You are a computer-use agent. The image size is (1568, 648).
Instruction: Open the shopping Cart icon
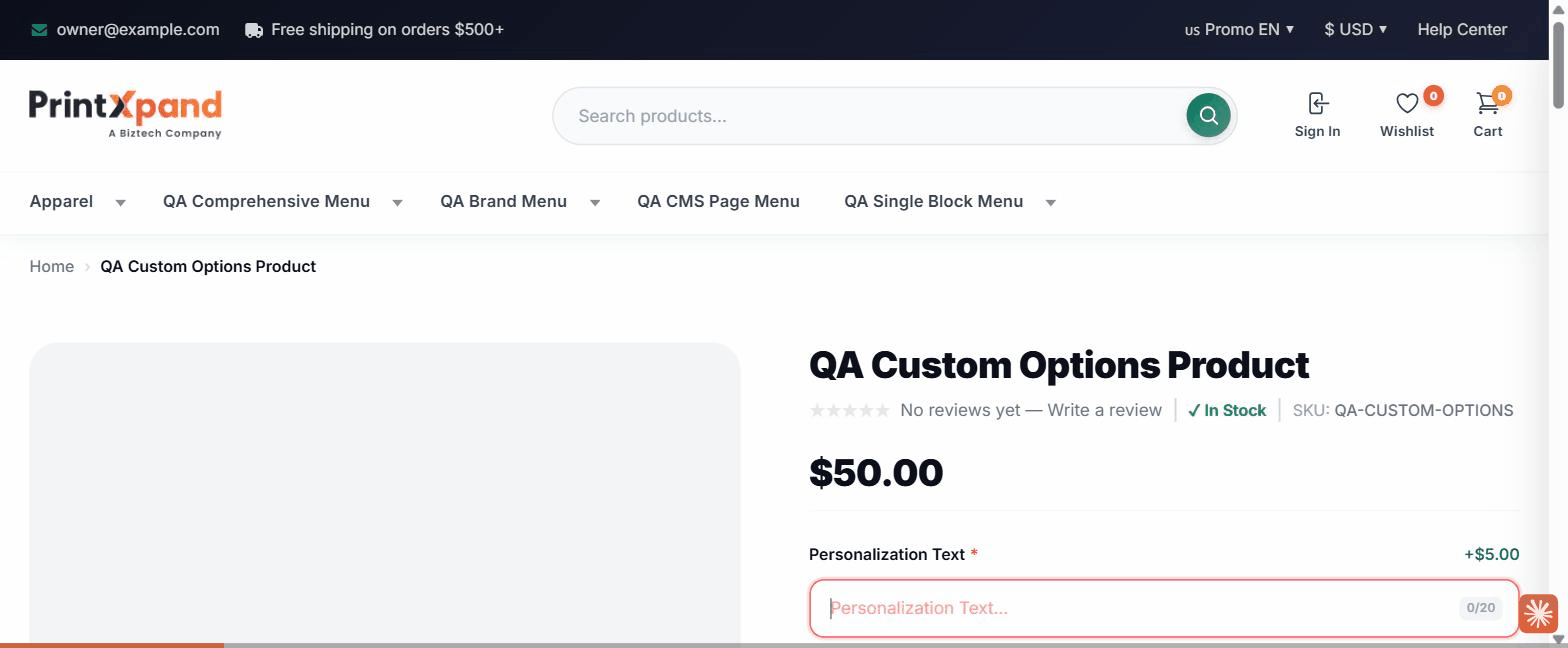pyautogui.click(x=1487, y=103)
